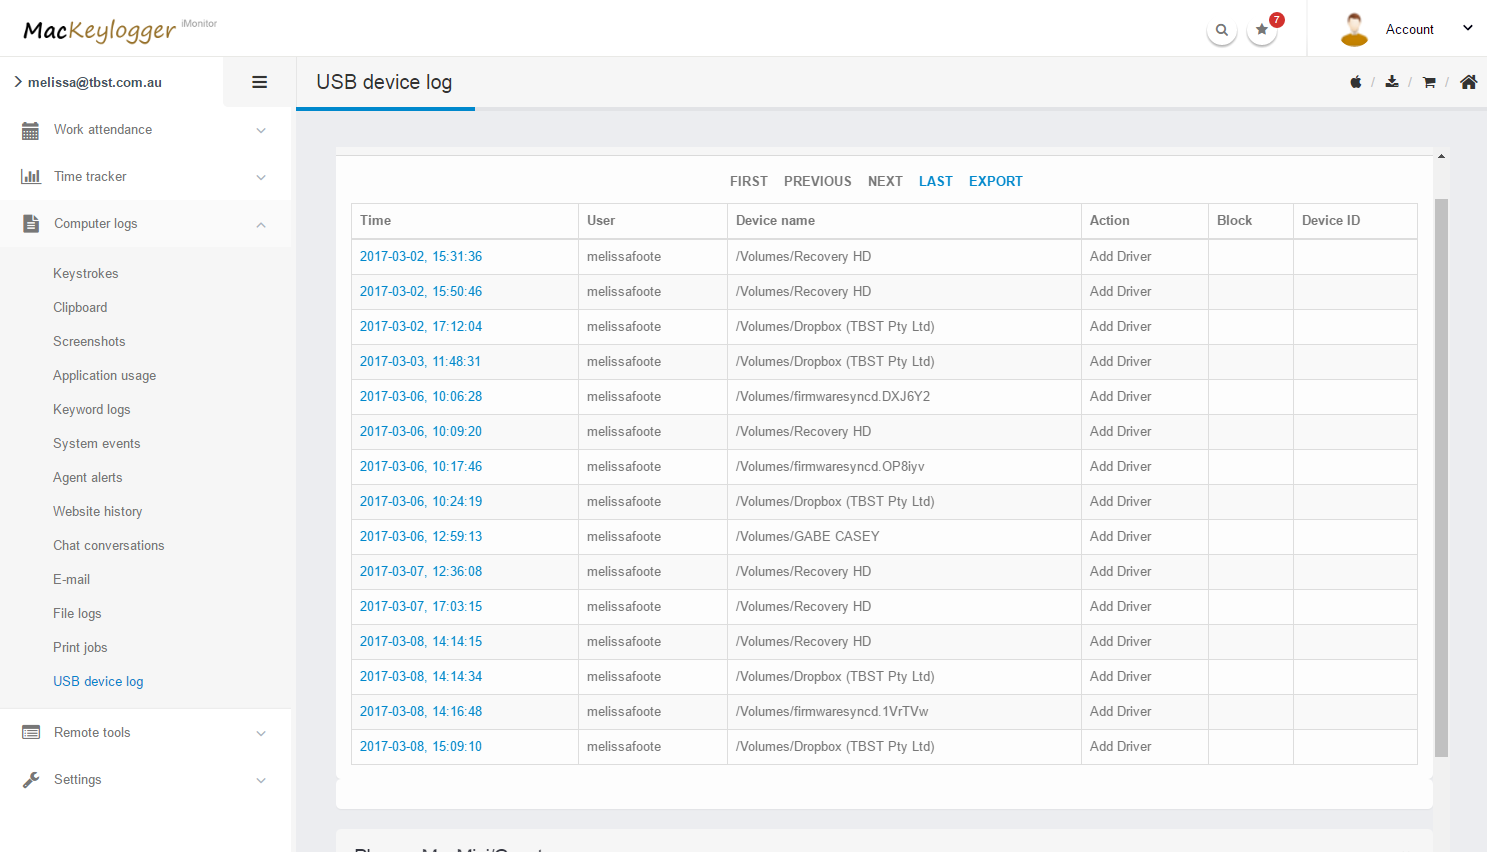This screenshot has width=1487, height=852.
Task: Select Website history in sidebar
Action: (x=98, y=512)
